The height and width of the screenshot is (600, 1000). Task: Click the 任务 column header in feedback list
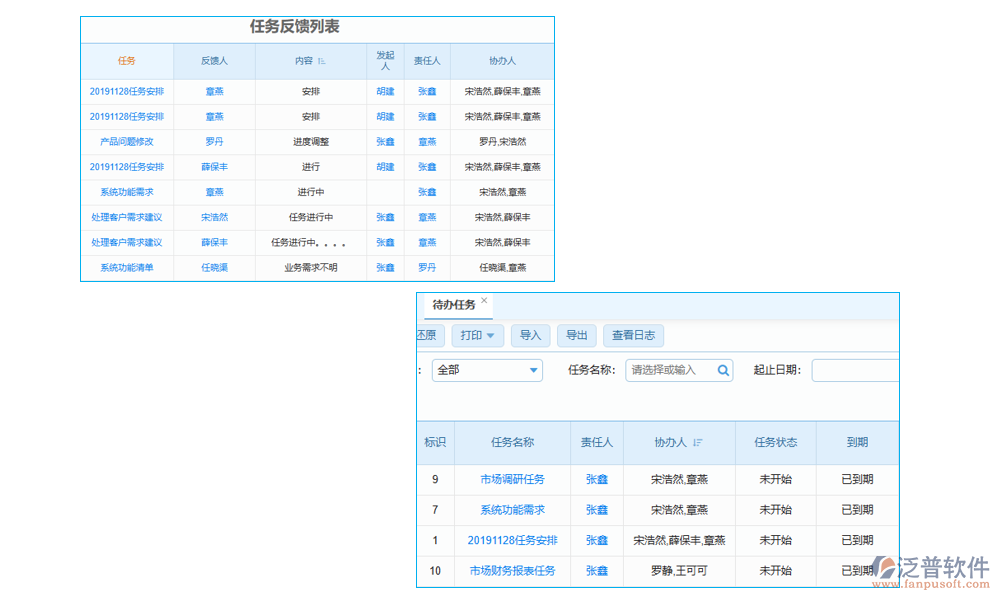tap(126, 61)
